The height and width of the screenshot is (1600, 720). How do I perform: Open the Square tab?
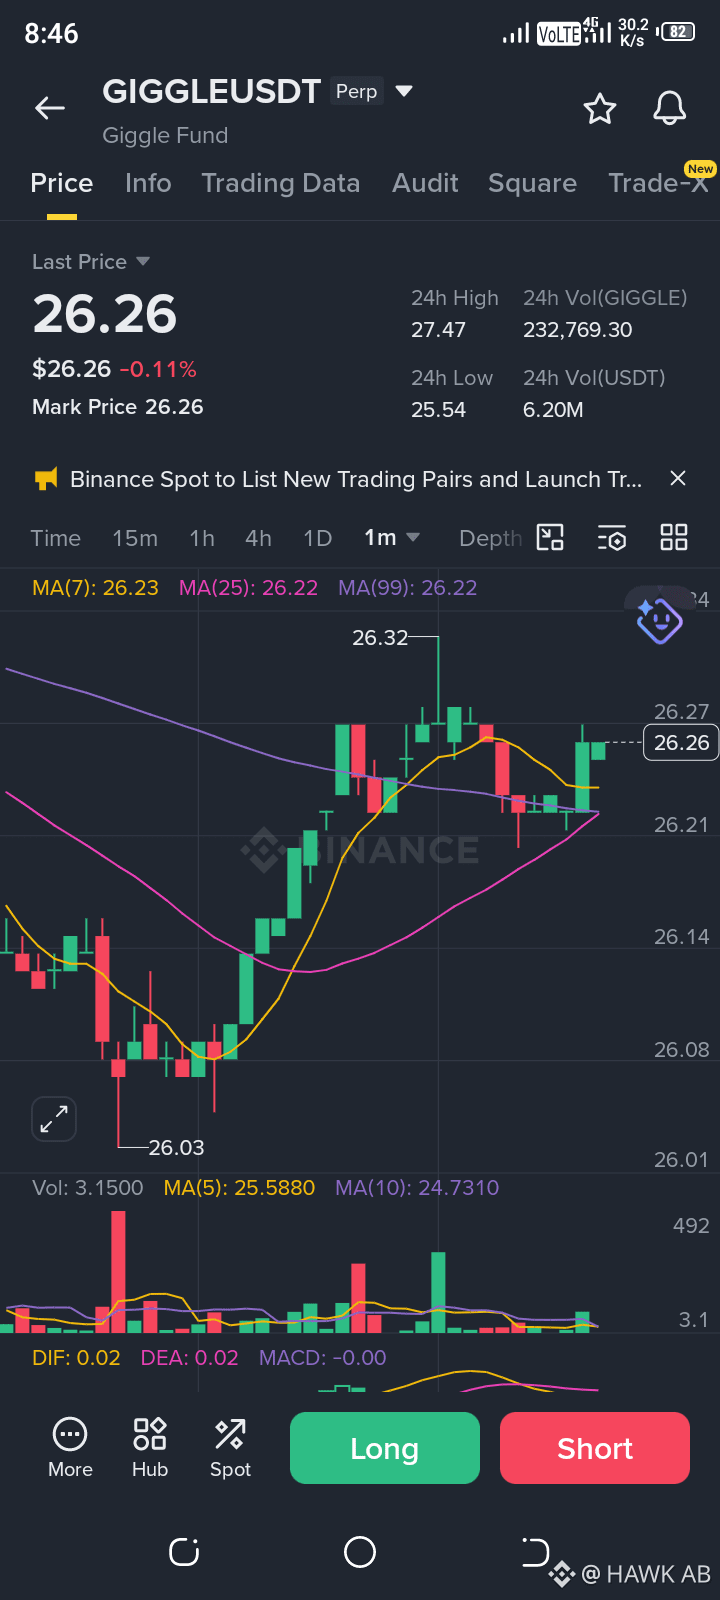(x=532, y=183)
